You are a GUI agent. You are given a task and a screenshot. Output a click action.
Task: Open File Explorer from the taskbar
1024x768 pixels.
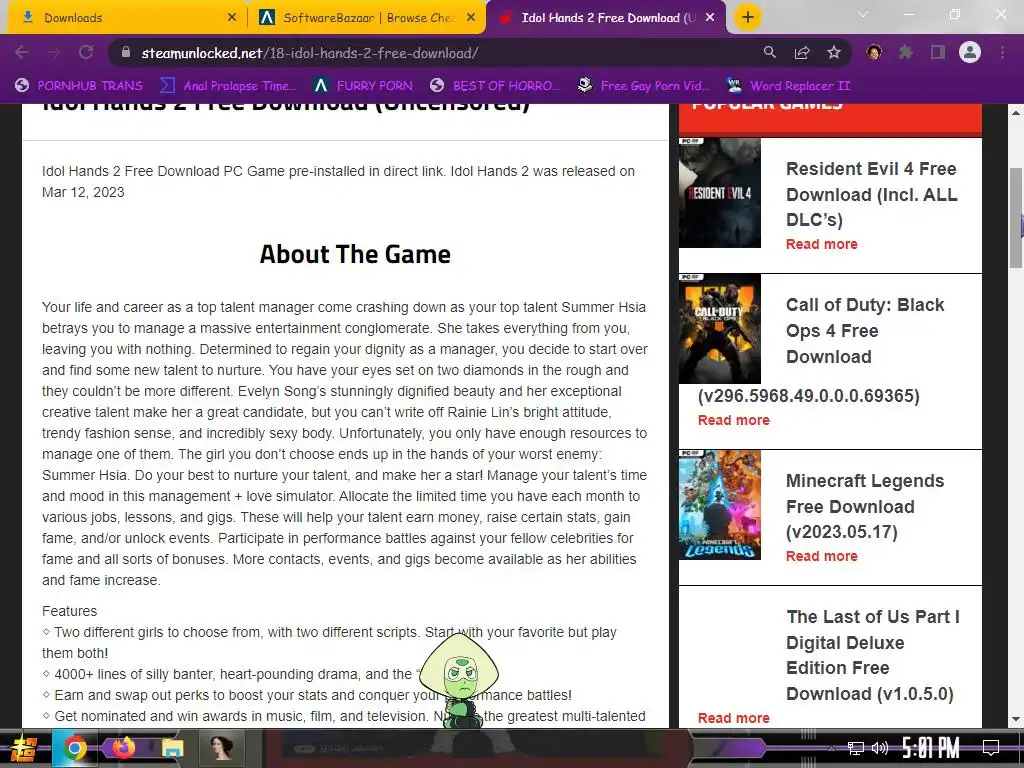coord(172,748)
